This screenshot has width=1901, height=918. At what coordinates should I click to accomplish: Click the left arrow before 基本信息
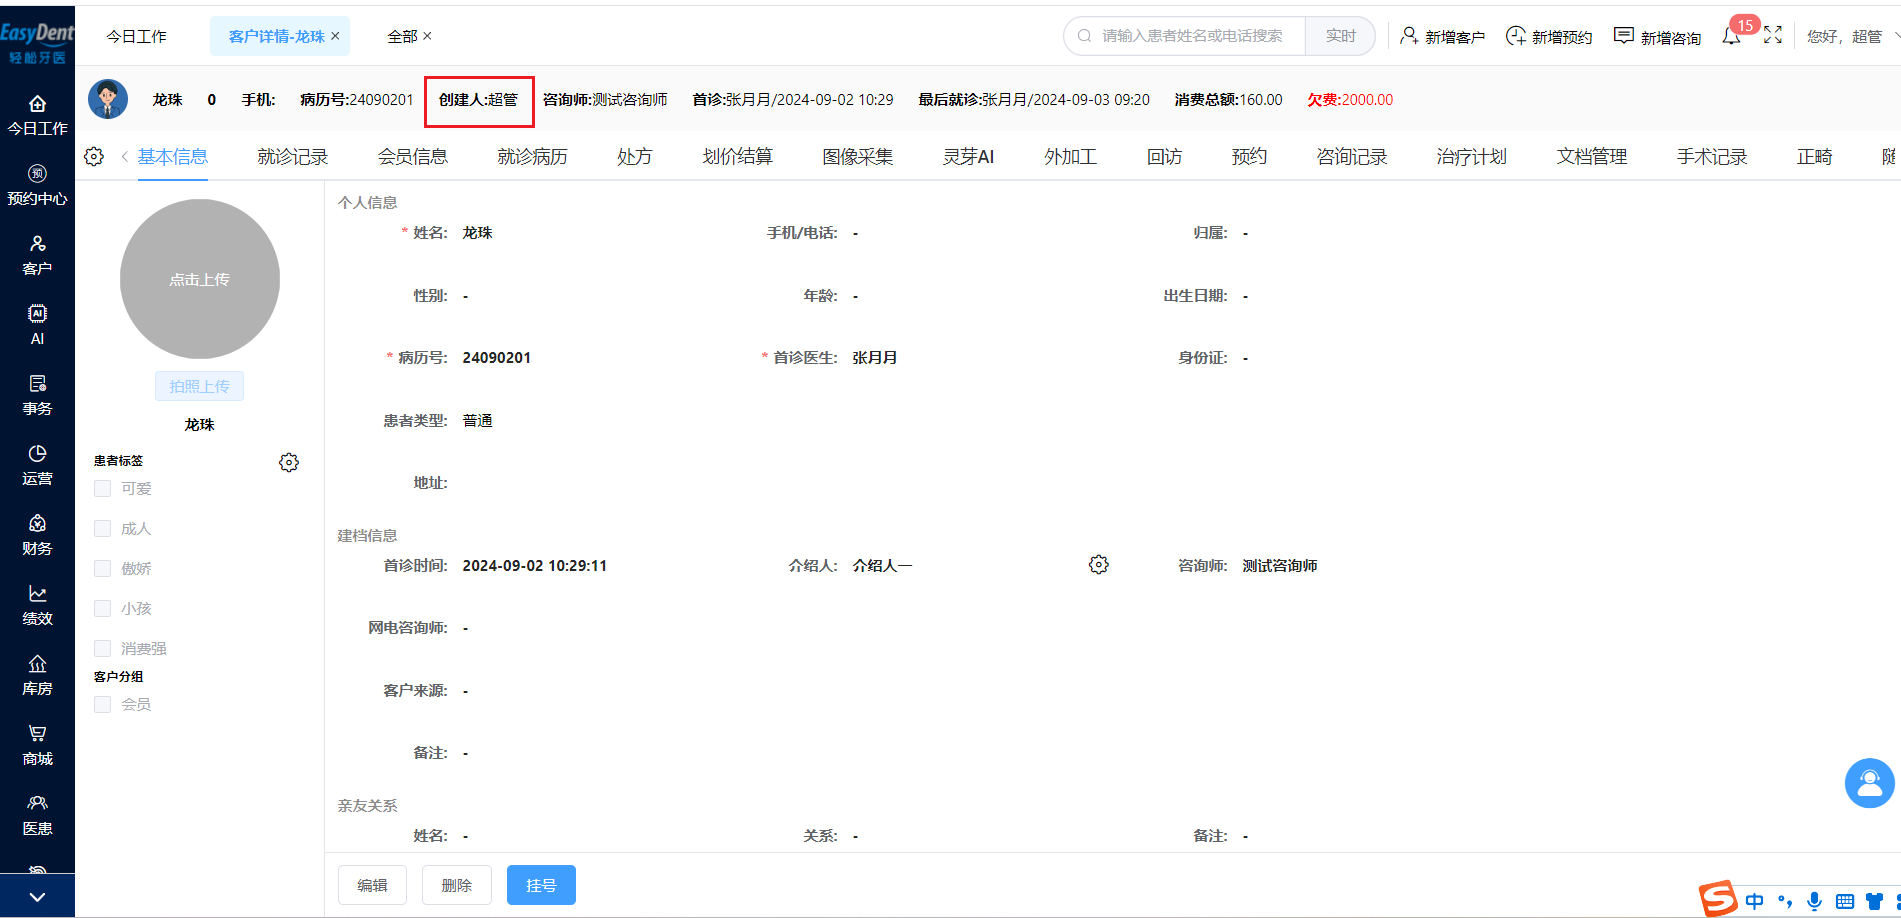[x=124, y=157]
